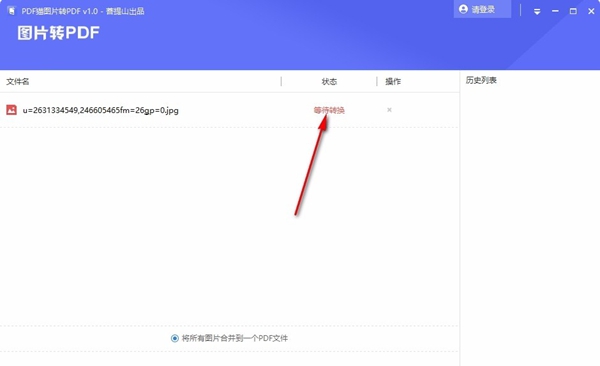Open the title bar dropdown menu icon

[x=537, y=11]
